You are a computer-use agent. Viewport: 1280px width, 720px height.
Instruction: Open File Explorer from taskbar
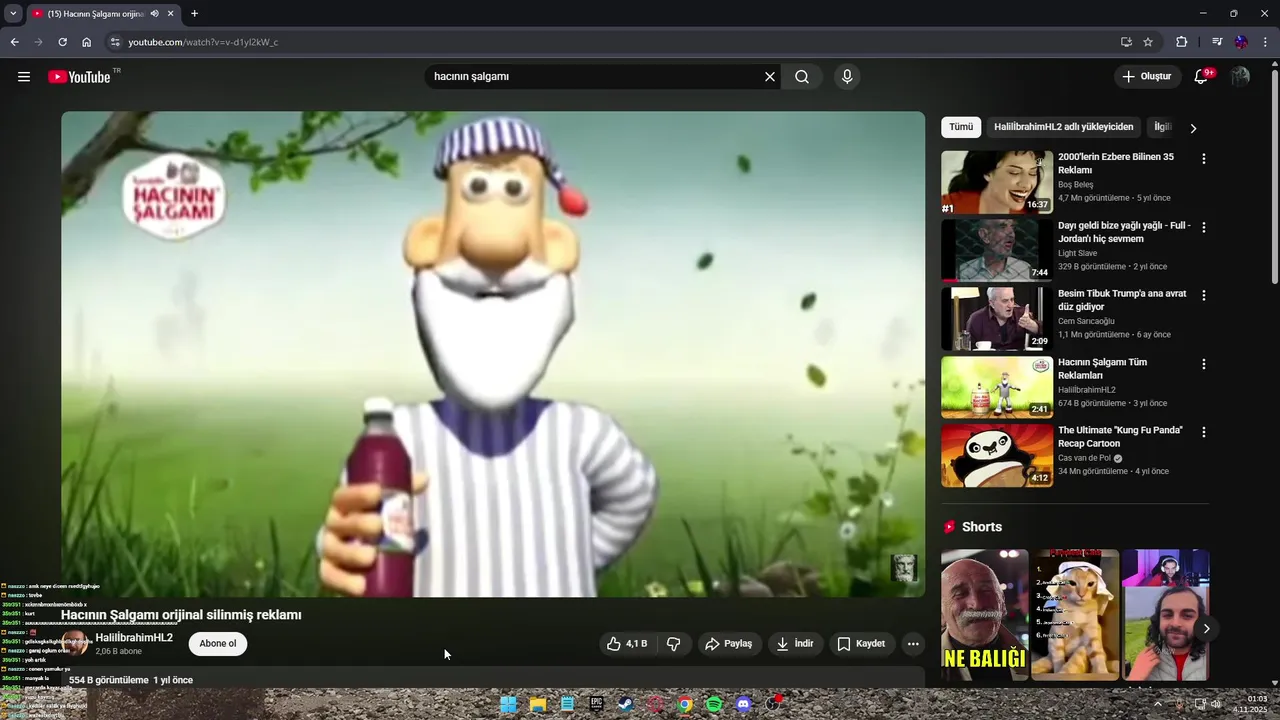[538, 704]
